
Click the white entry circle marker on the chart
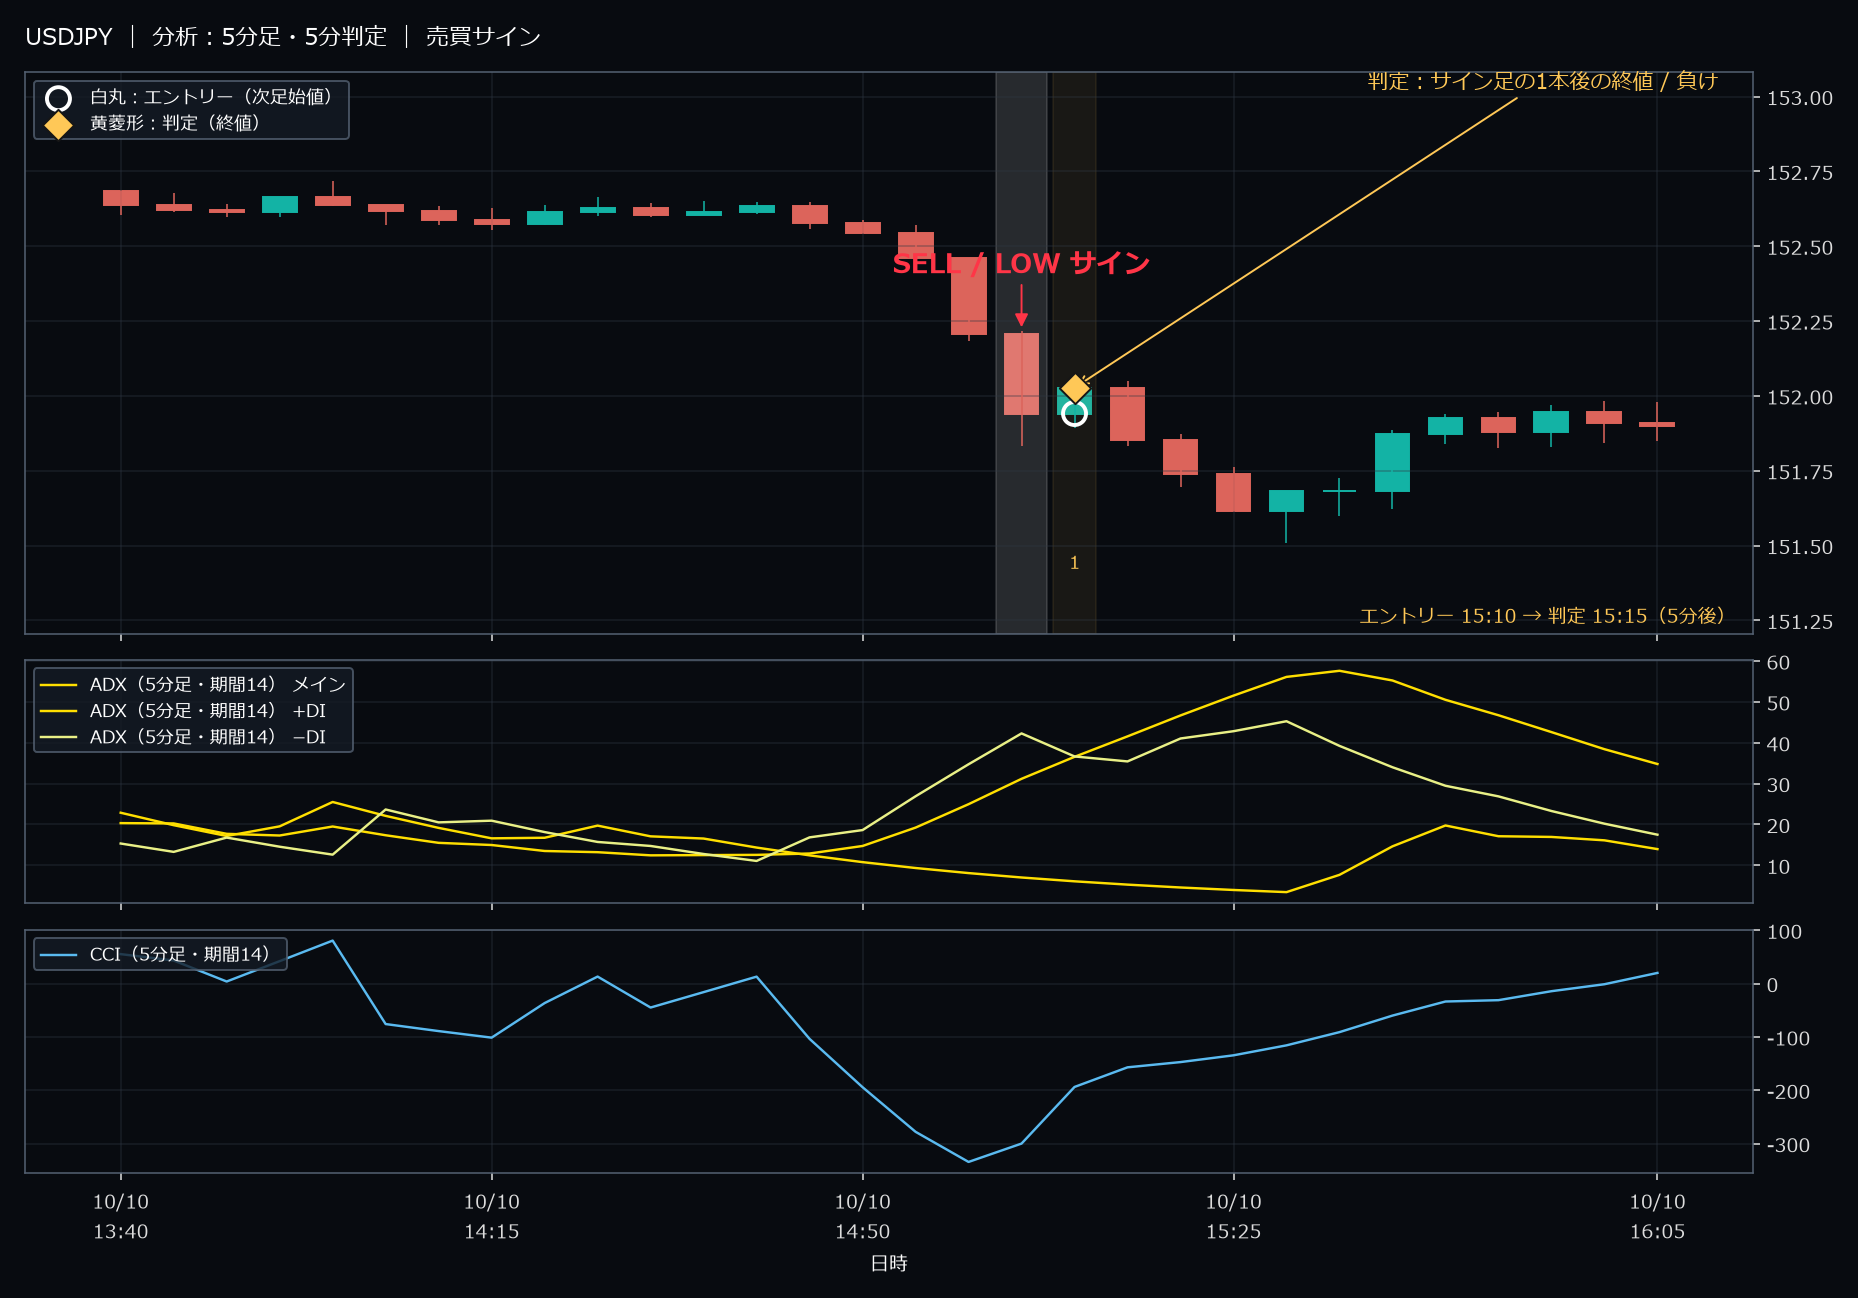(x=1074, y=413)
